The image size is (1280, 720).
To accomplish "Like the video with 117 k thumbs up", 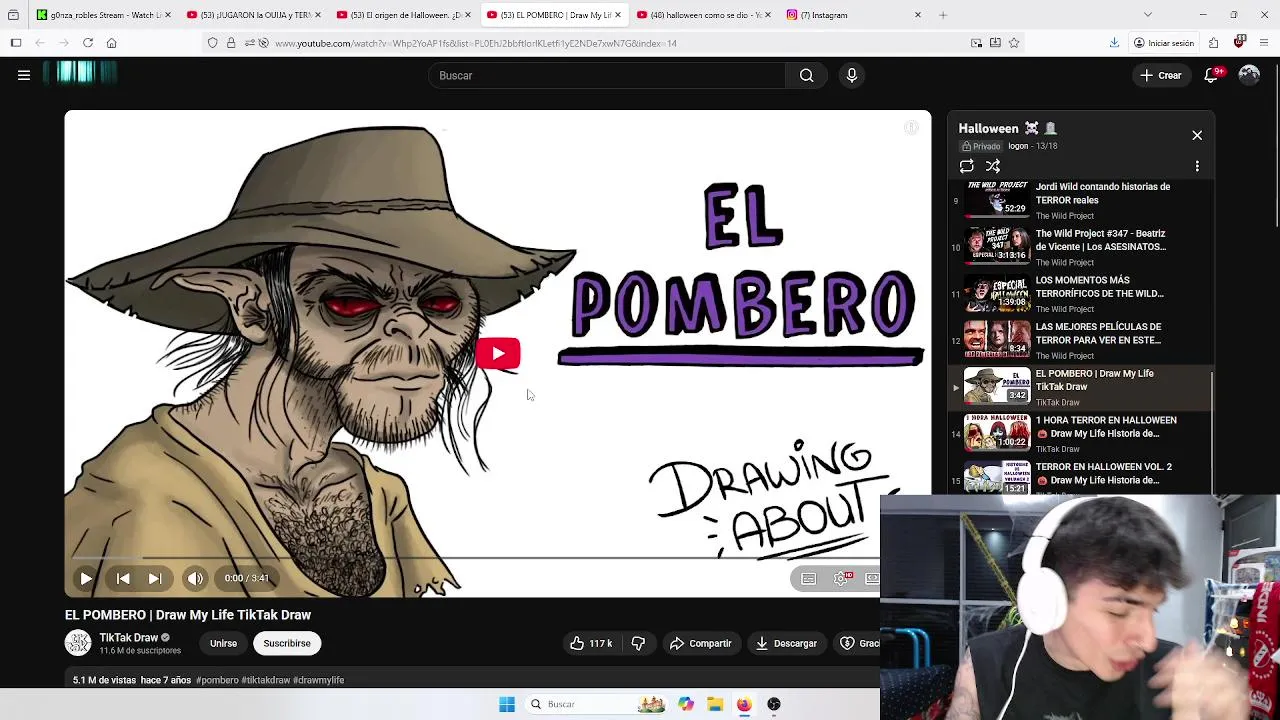I will [x=590, y=643].
